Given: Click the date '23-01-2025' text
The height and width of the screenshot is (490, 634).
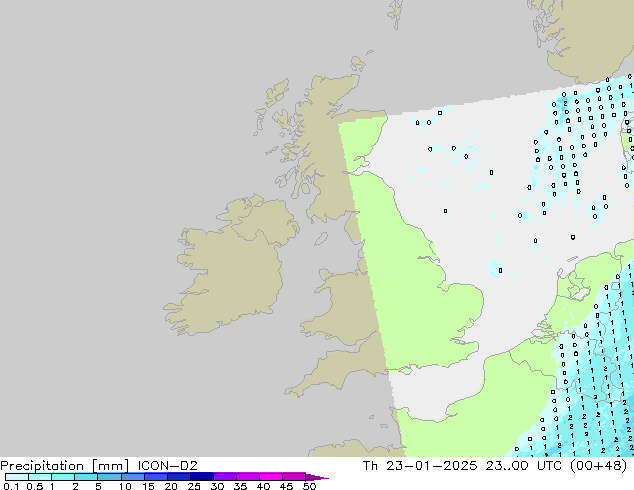Looking at the screenshot, I should (x=431, y=466).
